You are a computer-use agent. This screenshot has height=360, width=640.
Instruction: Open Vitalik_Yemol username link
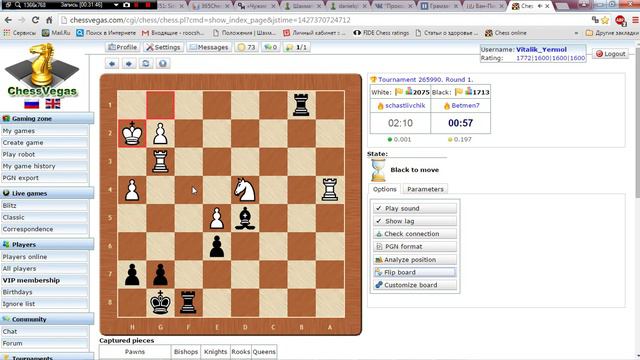[x=541, y=49]
